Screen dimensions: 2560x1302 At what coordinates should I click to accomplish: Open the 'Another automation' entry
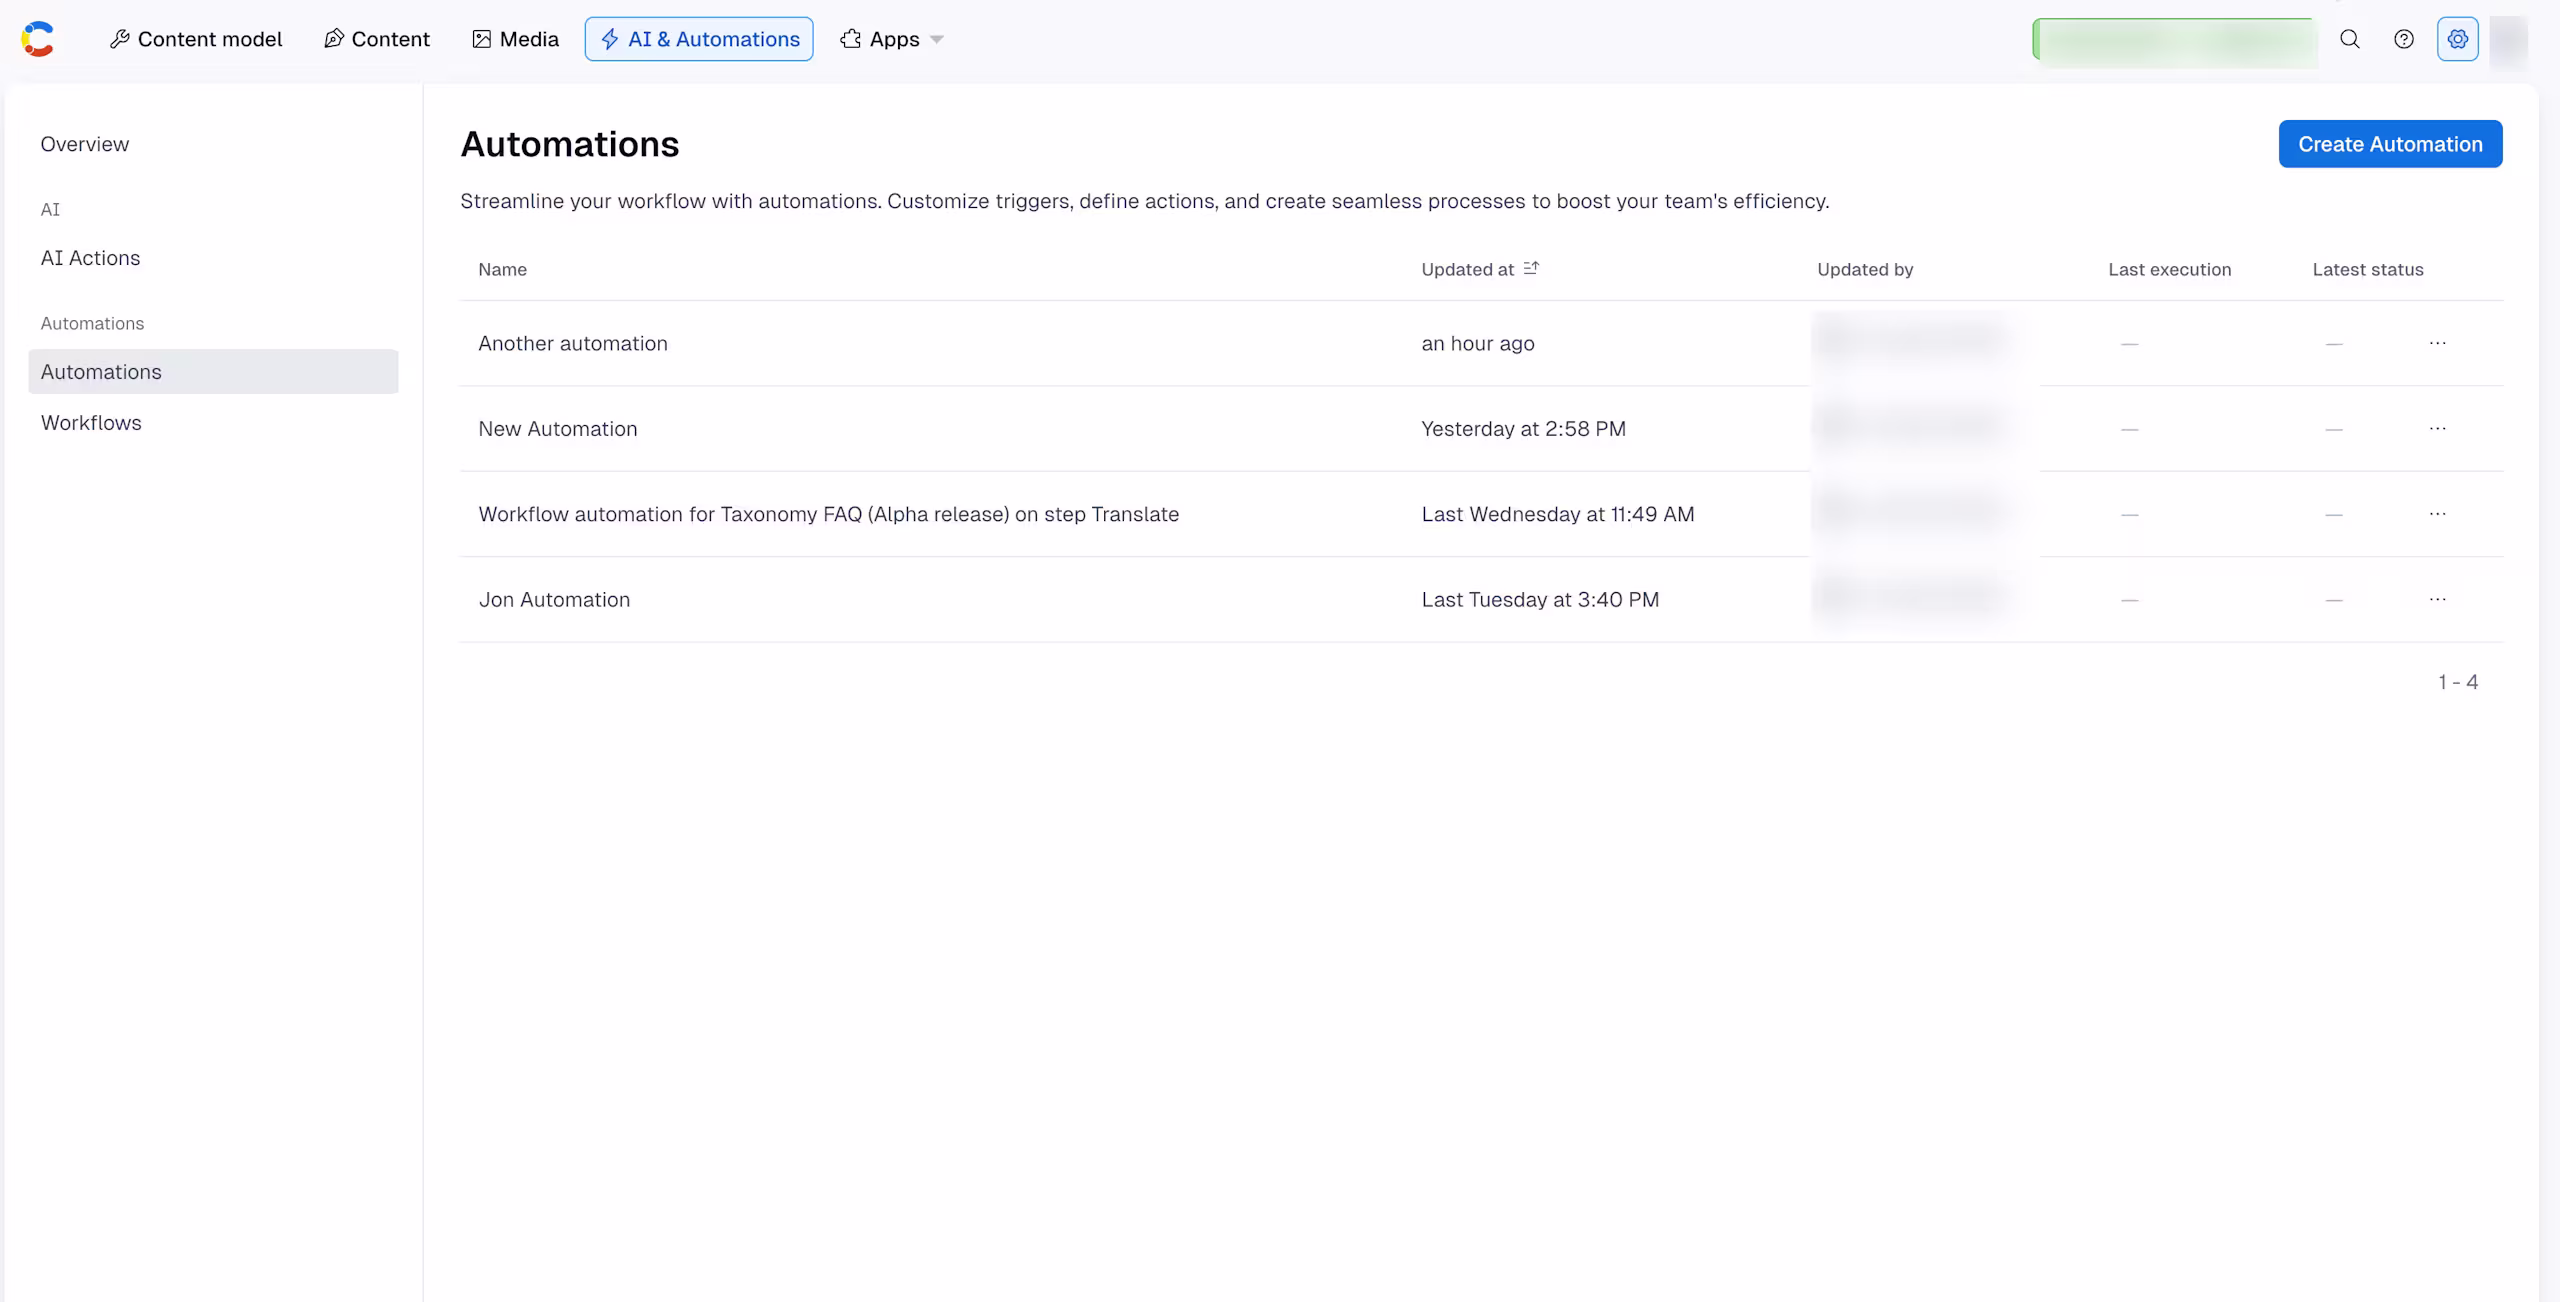(573, 343)
